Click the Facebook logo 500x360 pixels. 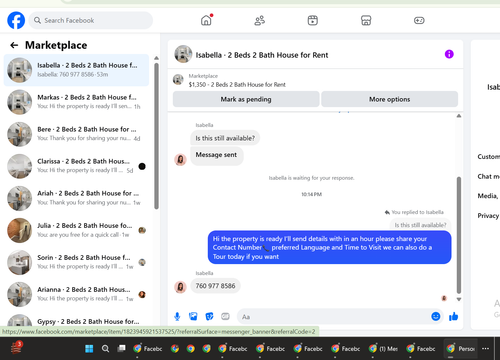(x=16, y=20)
